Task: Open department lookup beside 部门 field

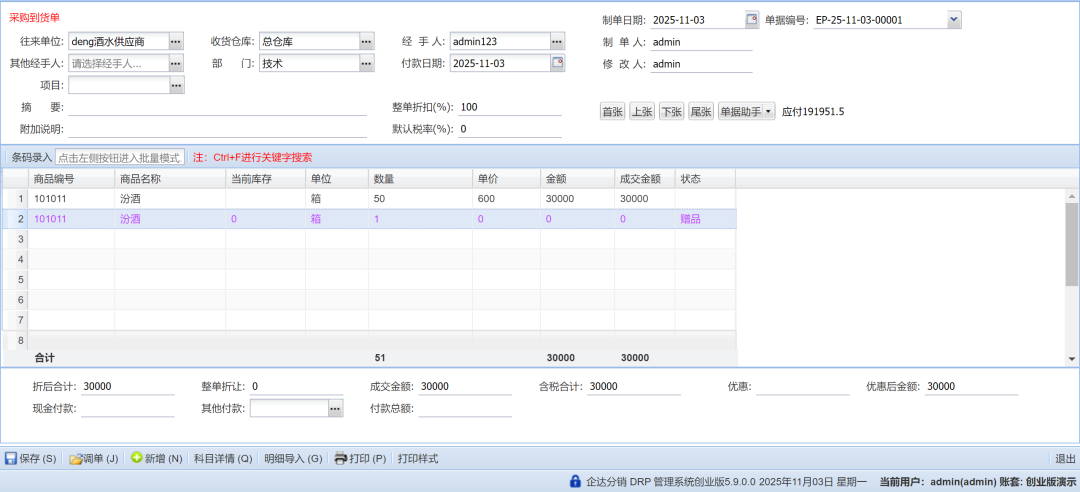Action: coord(366,63)
